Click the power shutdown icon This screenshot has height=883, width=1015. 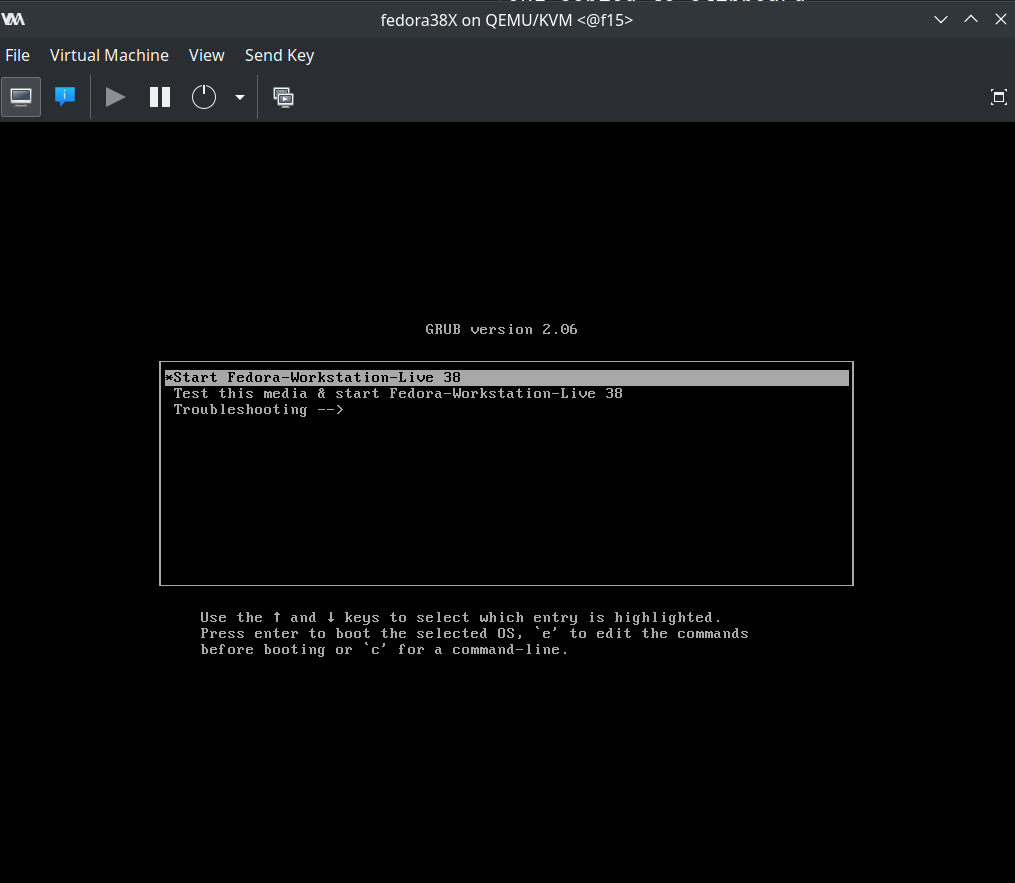coord(204,97)
